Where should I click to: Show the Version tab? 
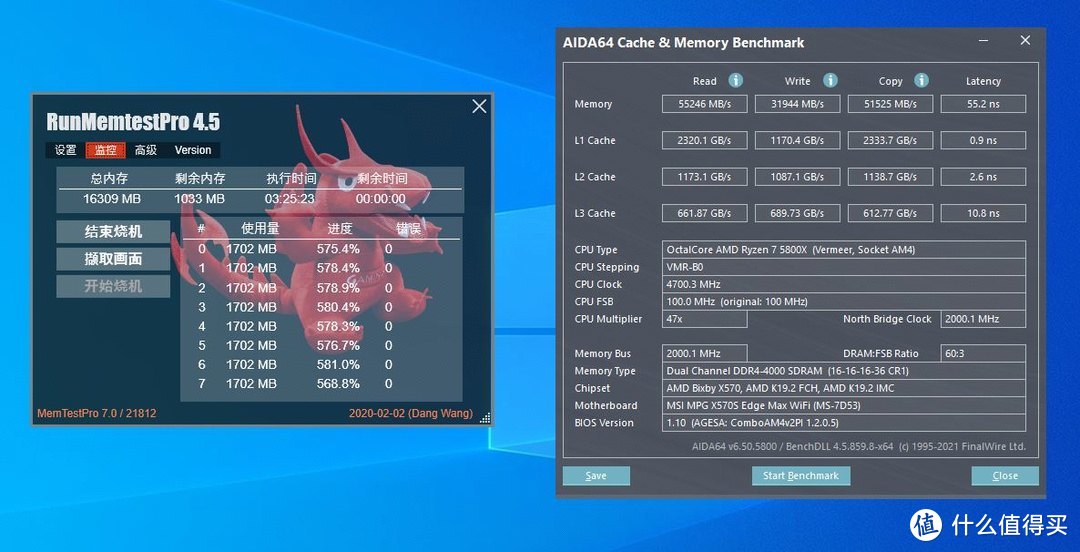point(193,150)
